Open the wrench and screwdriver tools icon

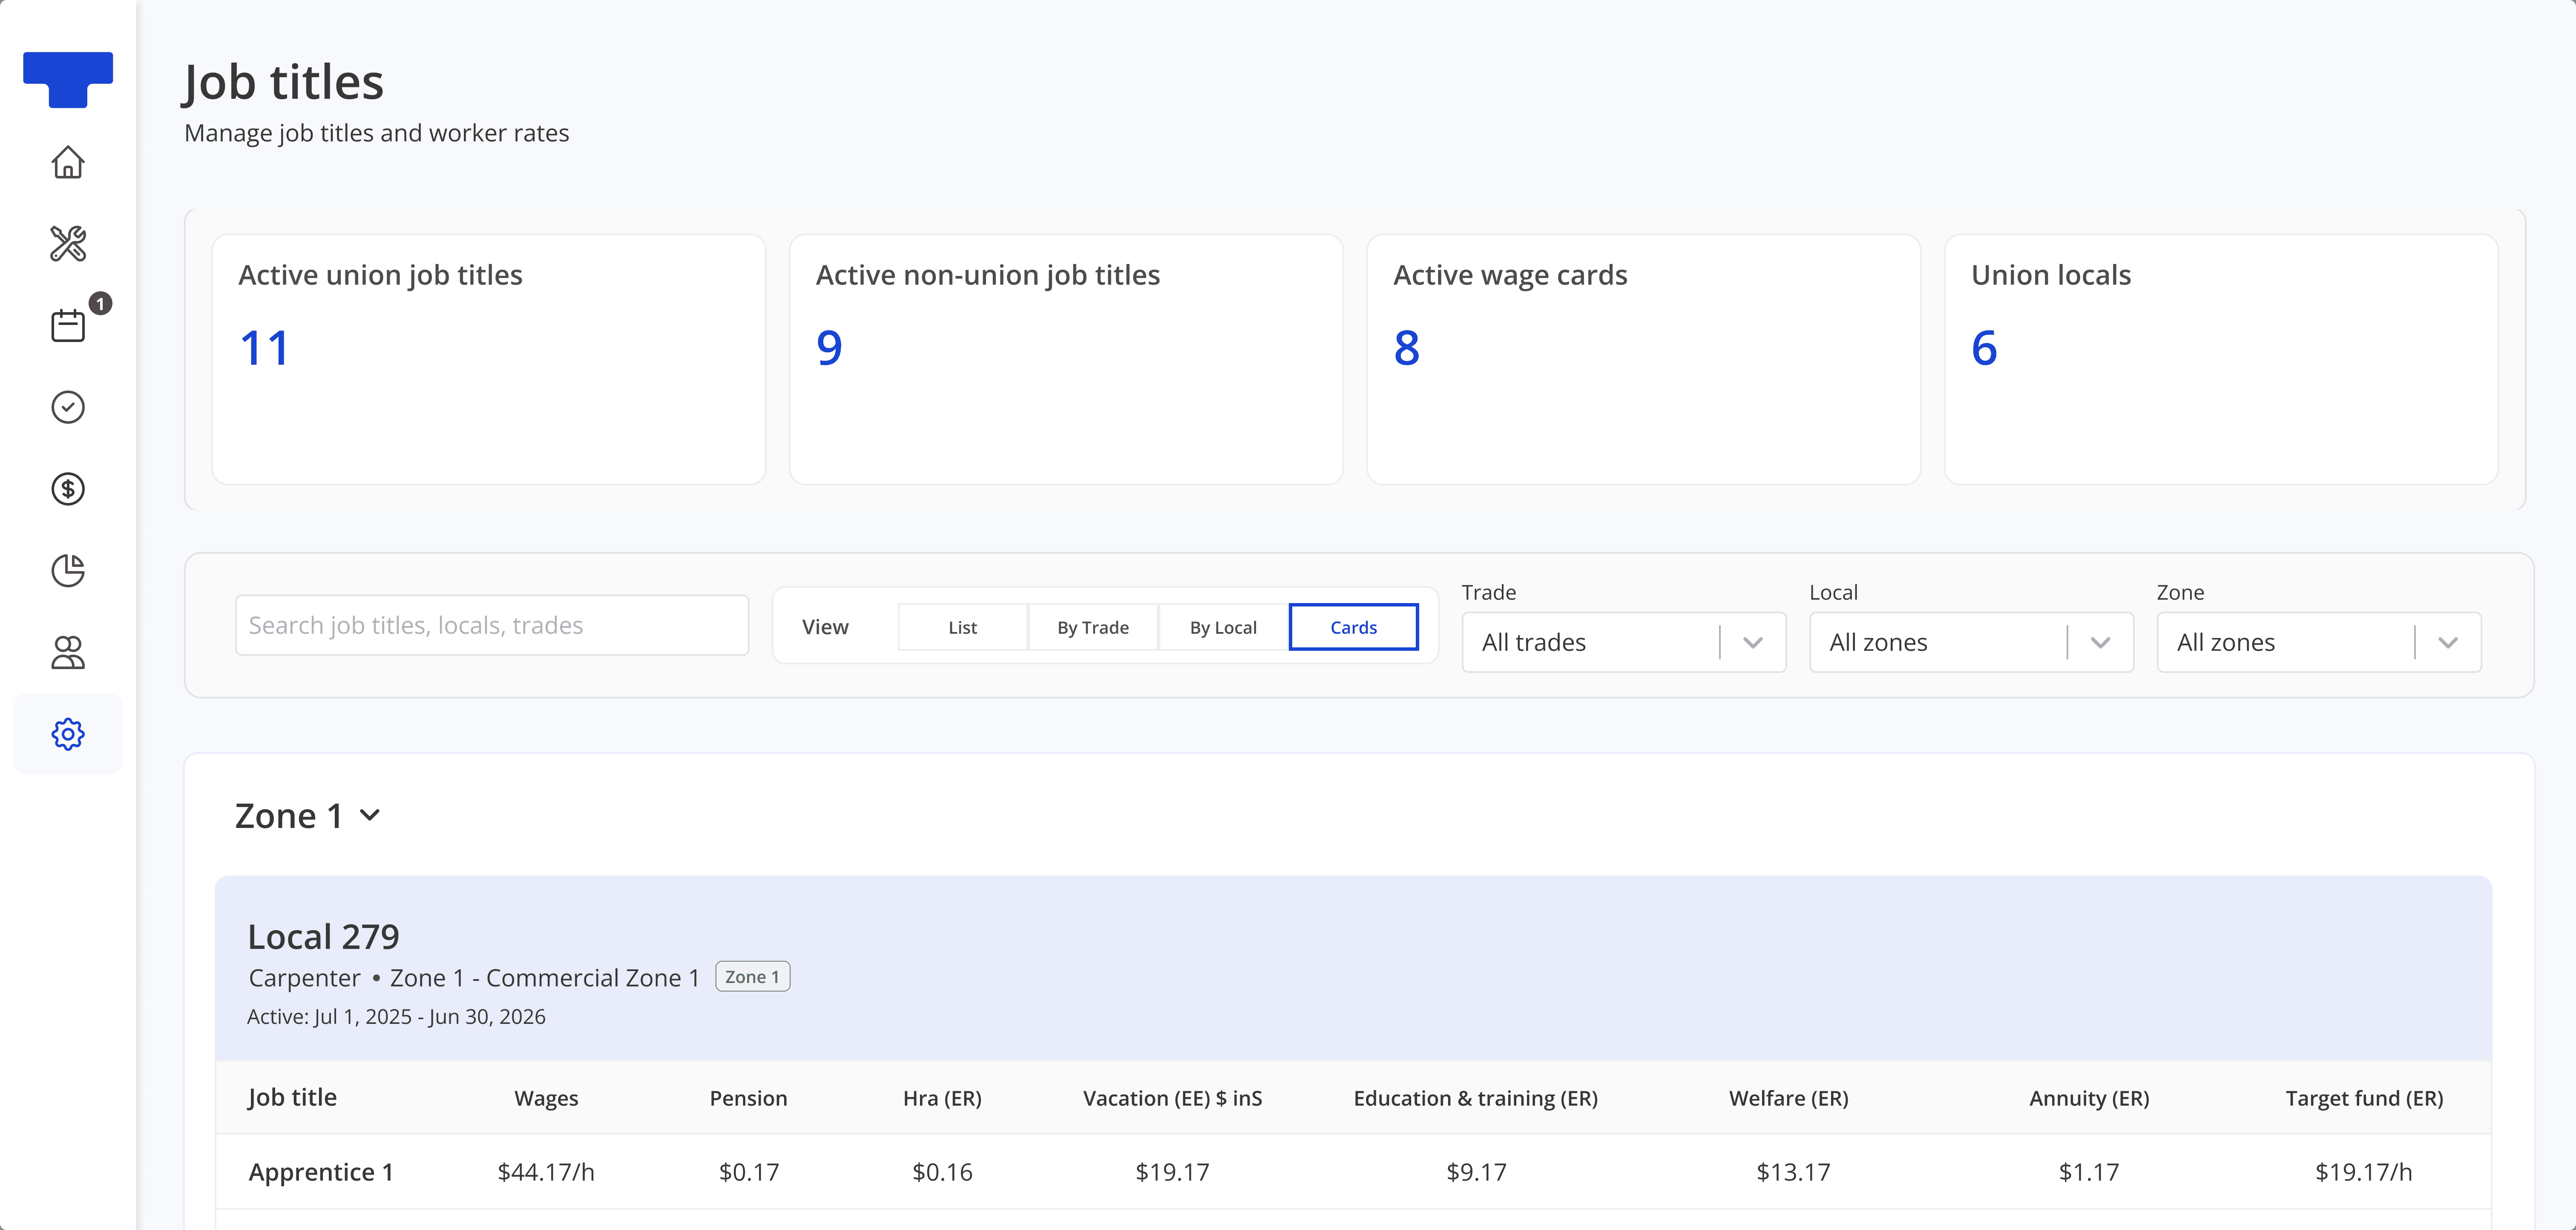click(x=68, y=244)
